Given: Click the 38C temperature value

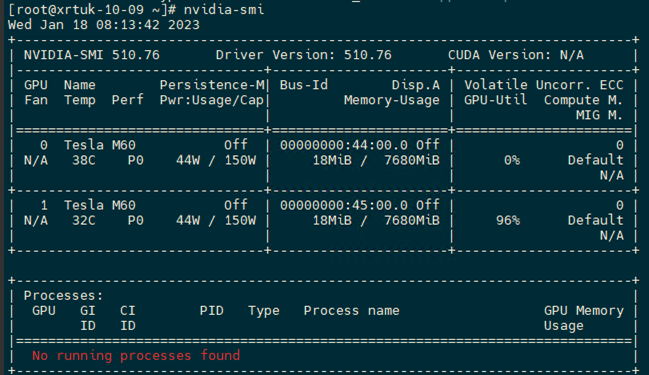Looking at the screenshot, I should pos(84,160).
